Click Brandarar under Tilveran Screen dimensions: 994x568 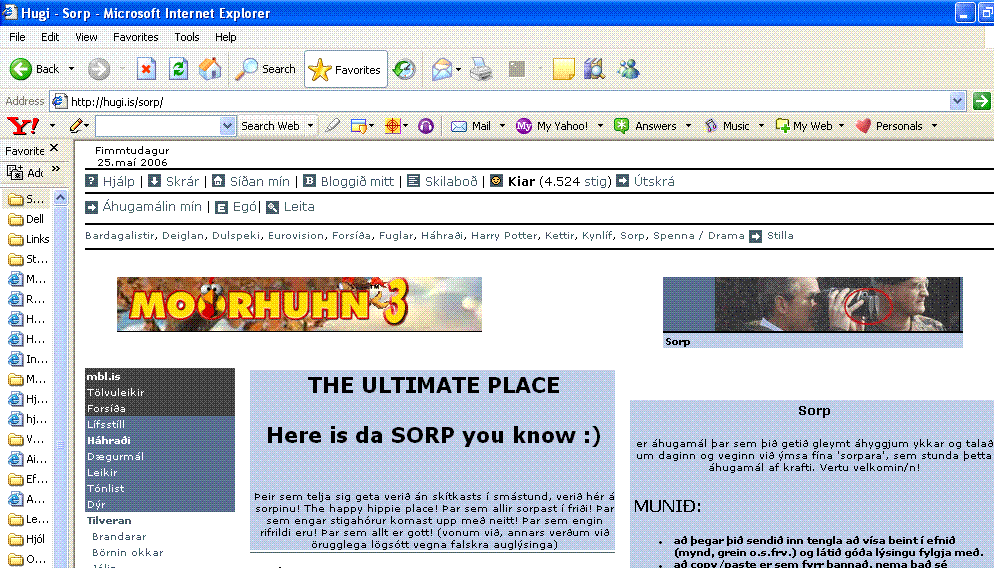pos(119,536)
